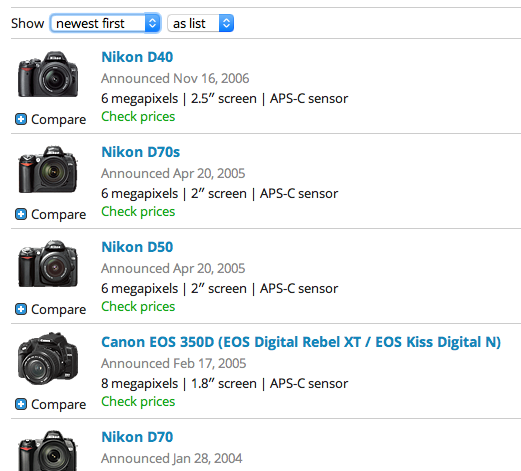Open the Nikon D50 title link
This screenshot has width=521, height=471.
click(137, 247)
